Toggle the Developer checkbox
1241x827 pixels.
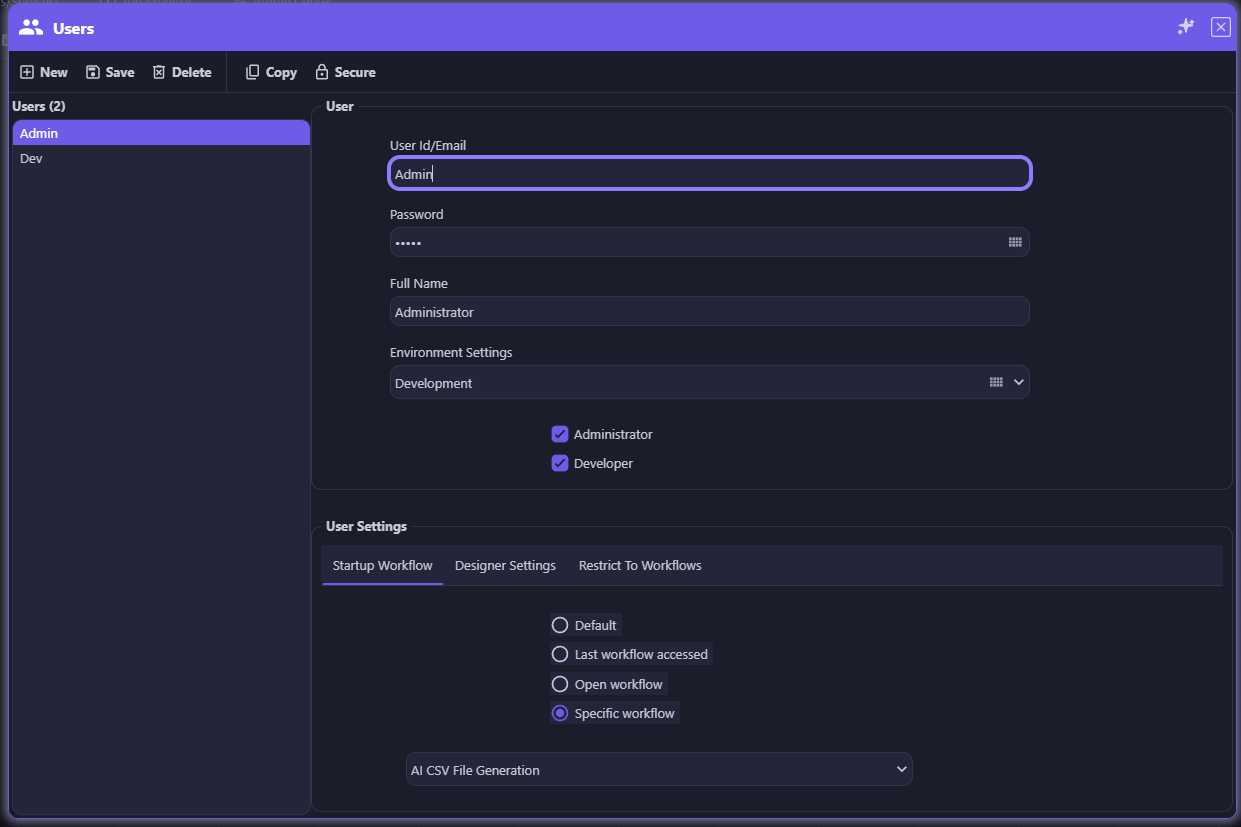(560, 463)
